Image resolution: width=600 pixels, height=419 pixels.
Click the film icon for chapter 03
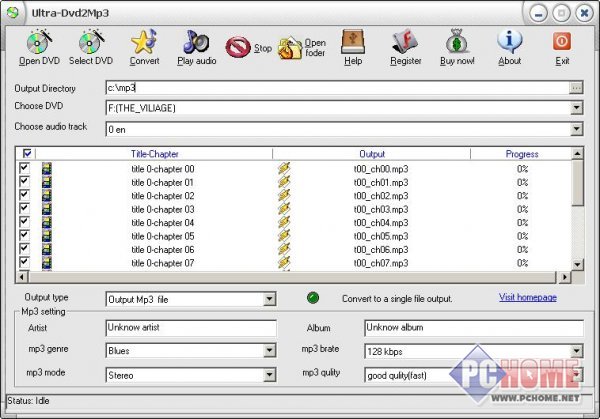coord(47,209)
